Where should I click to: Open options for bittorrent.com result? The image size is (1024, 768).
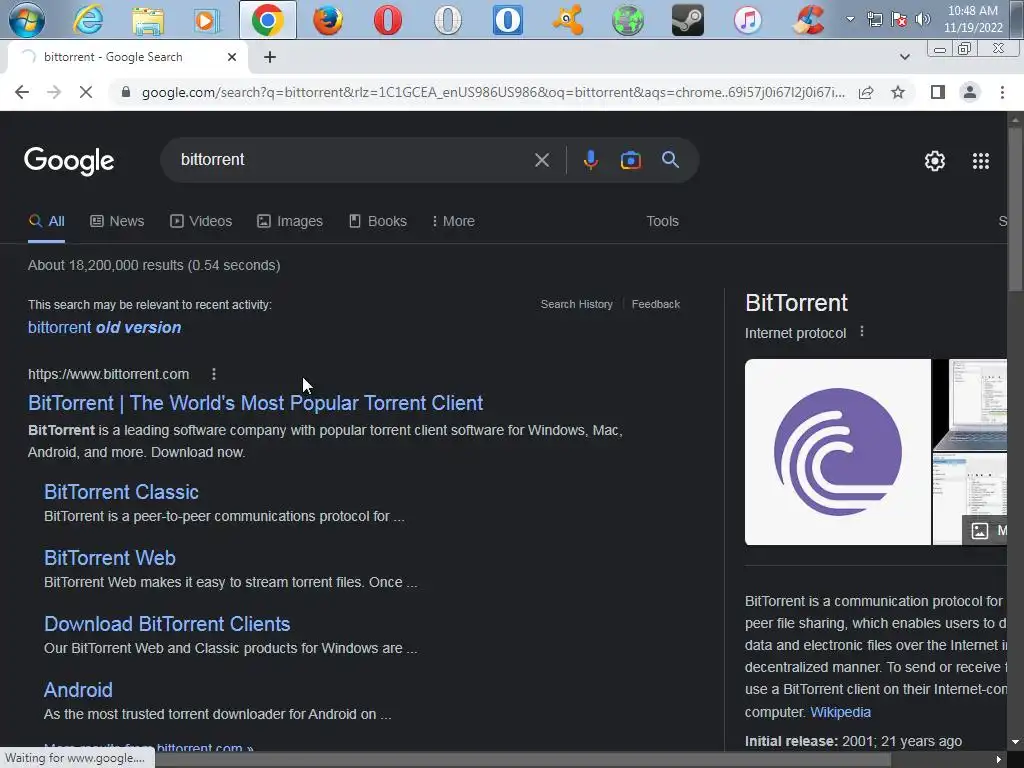click(214, 374)
